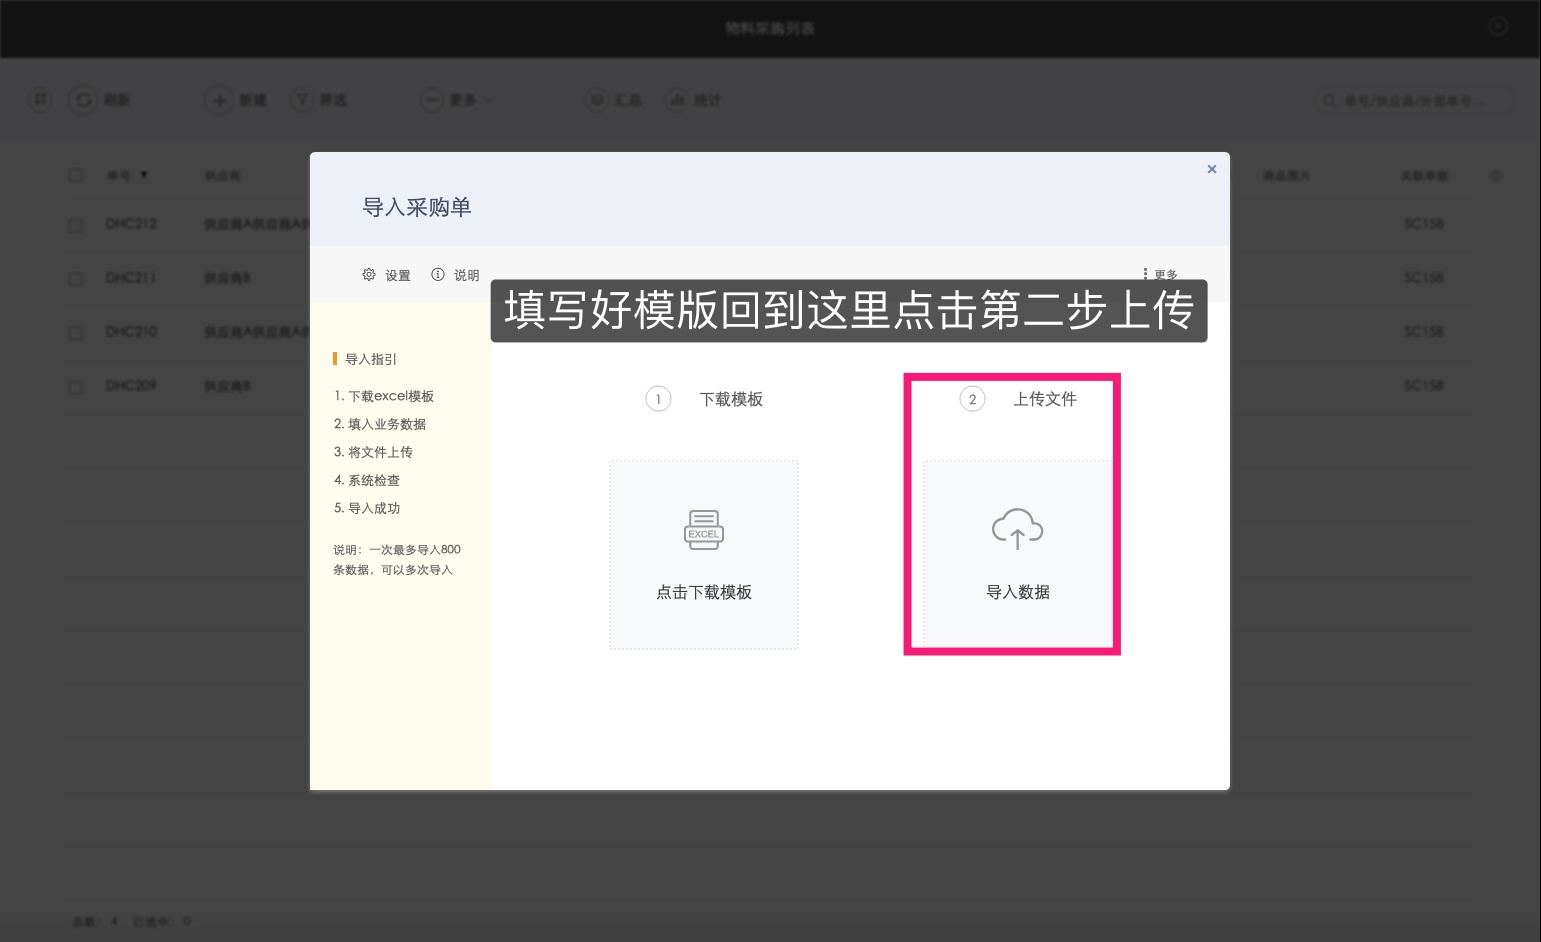The image size is (1541, 942).
Task: Click the 新建 plus icon
Action: click(219, 100)
